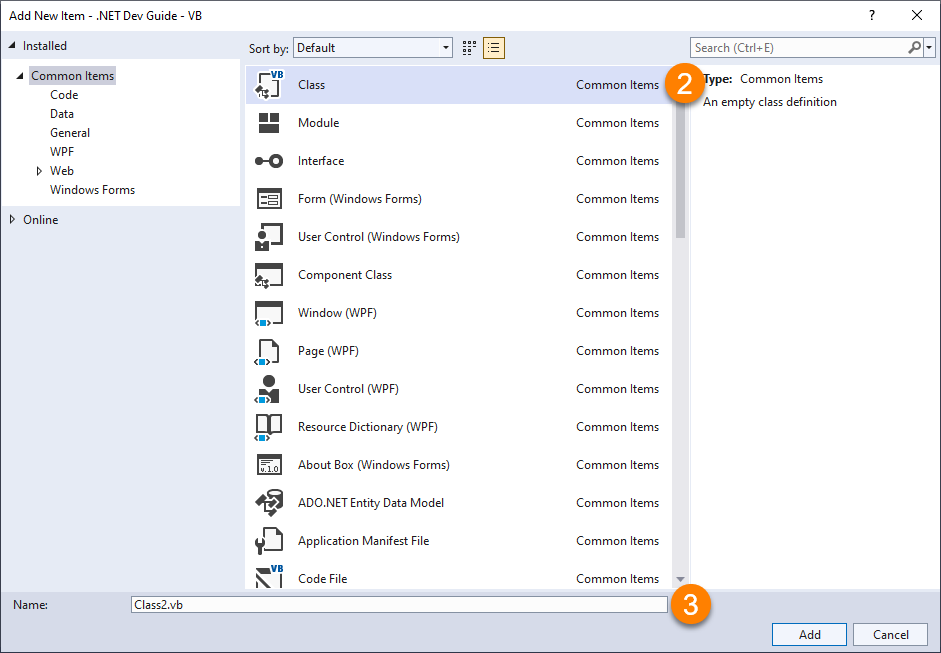Image resolution: width=941 pixels, height=653 pixels.
Task: Expand the Online section
Action: [x=12, y=220]
